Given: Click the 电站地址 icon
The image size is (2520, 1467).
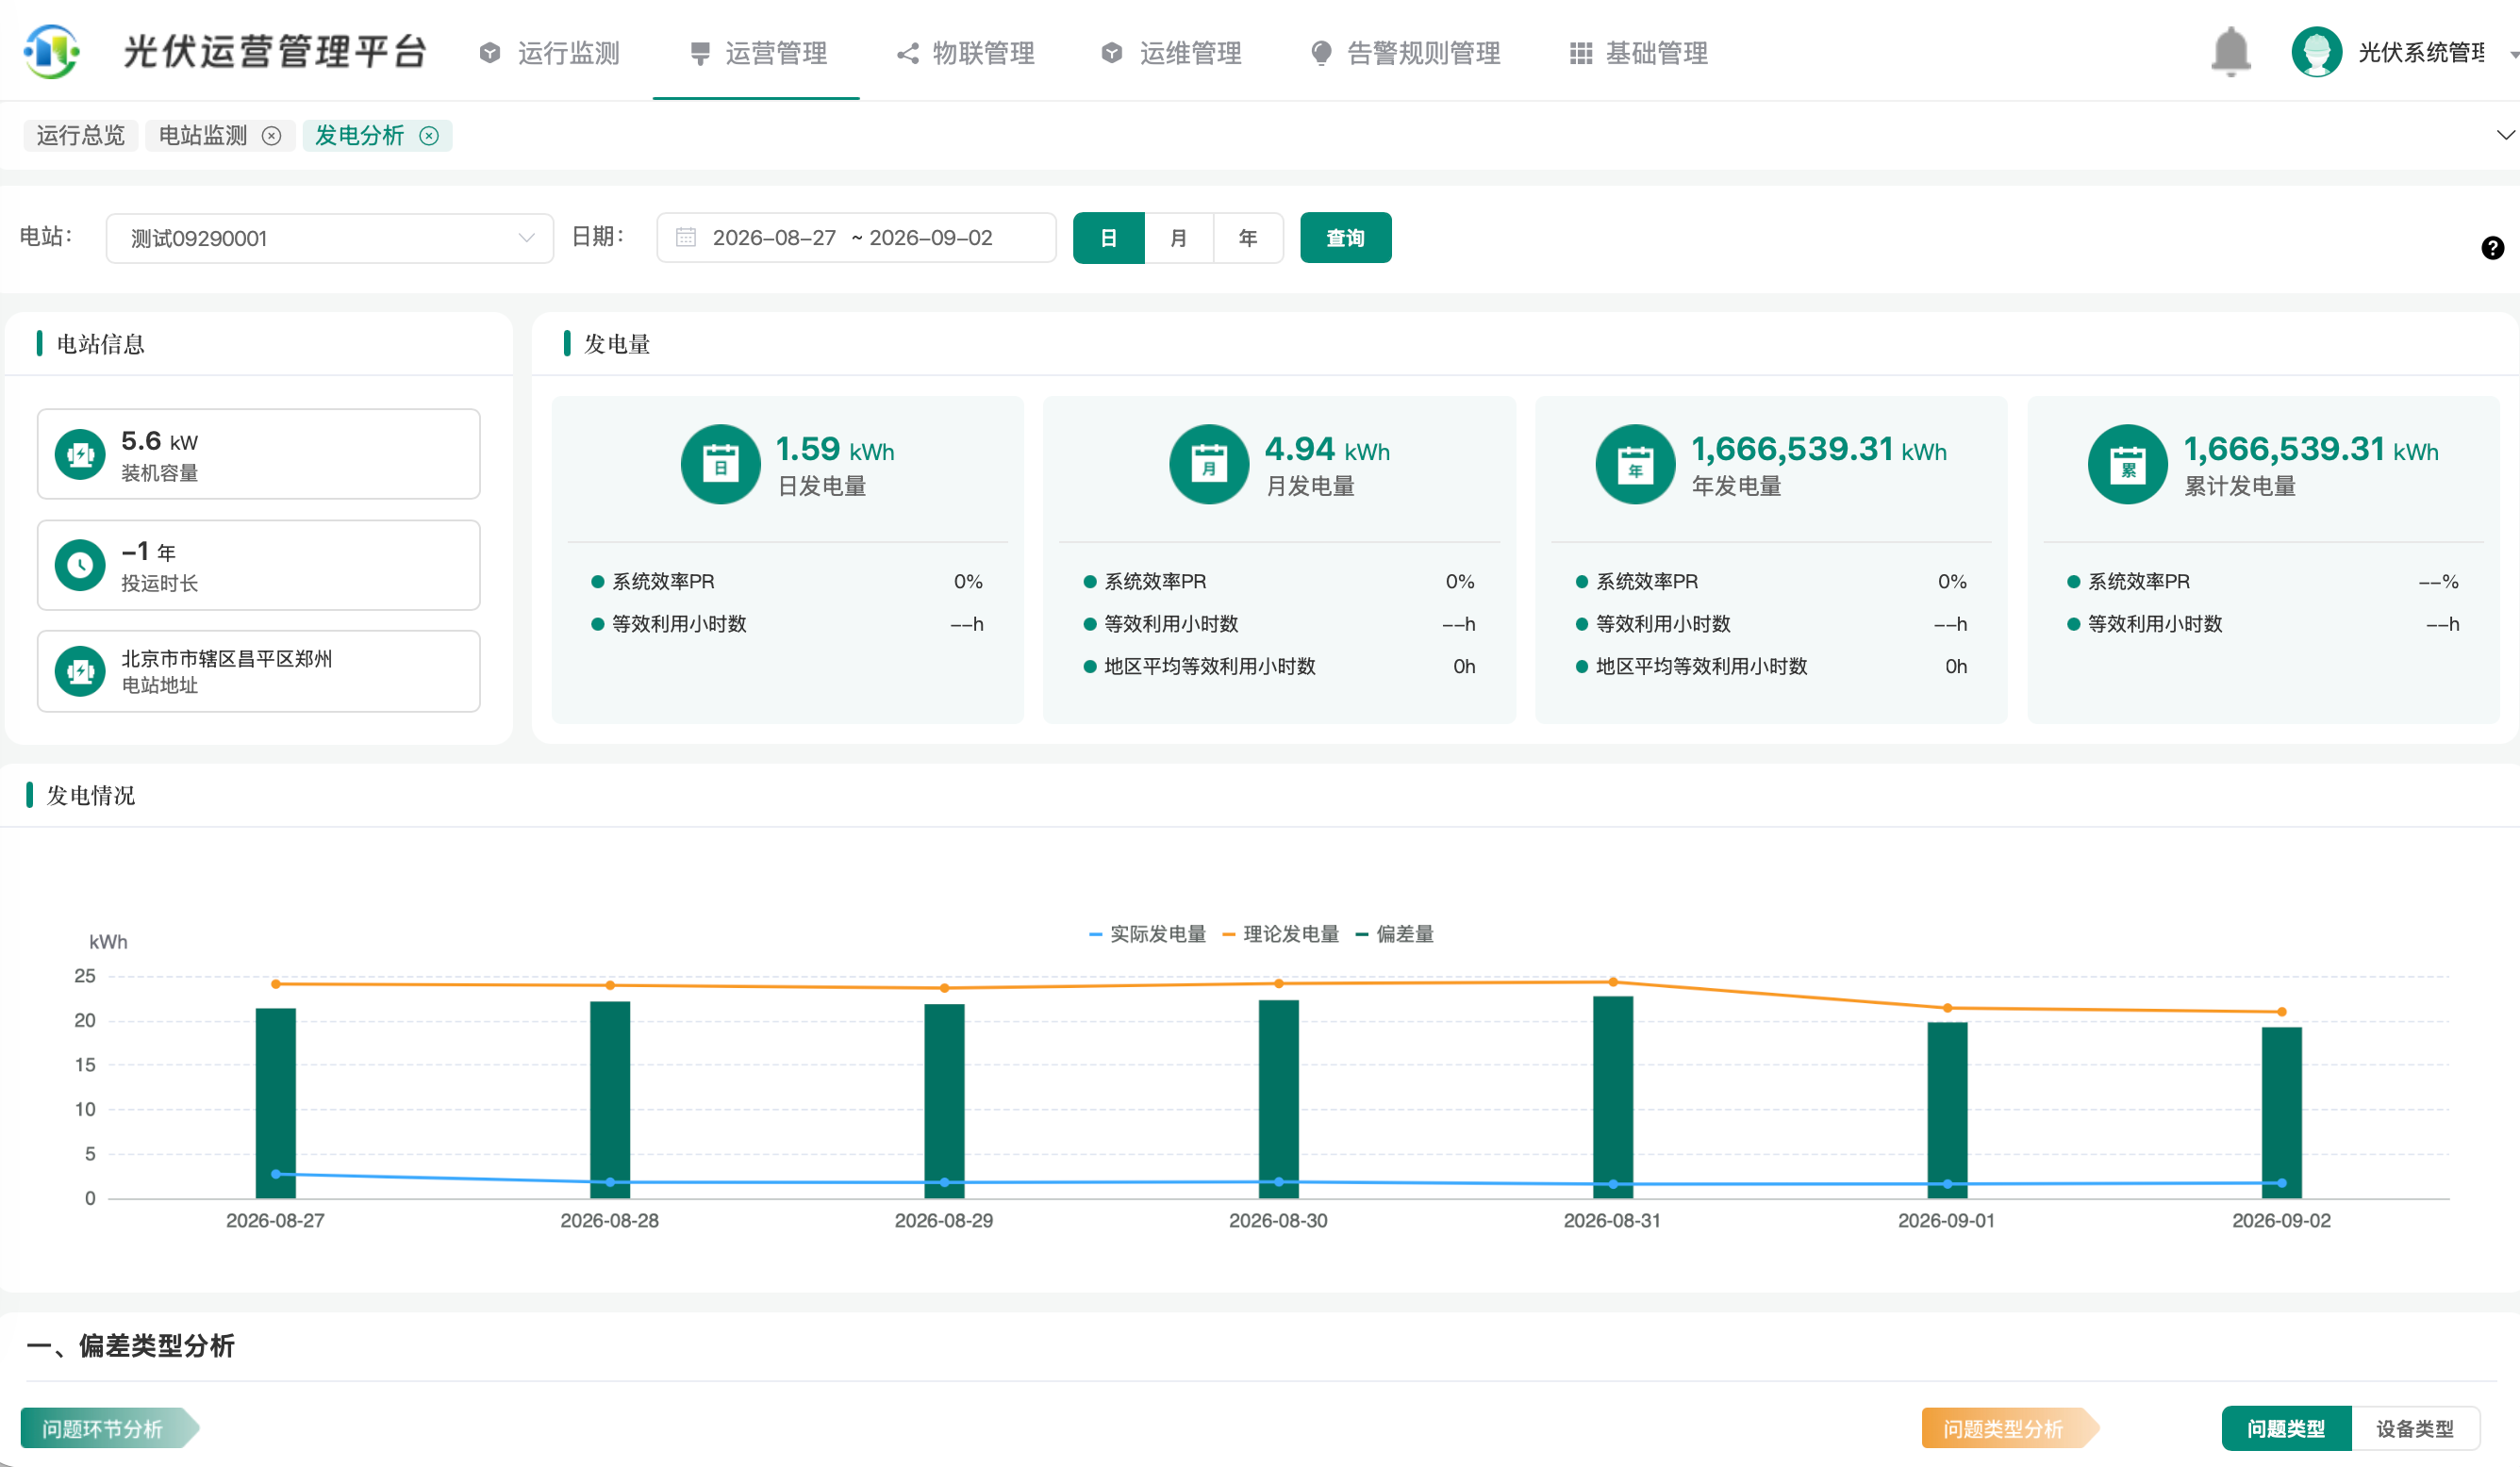Looking at the screenshot, I should click(80, 672).
